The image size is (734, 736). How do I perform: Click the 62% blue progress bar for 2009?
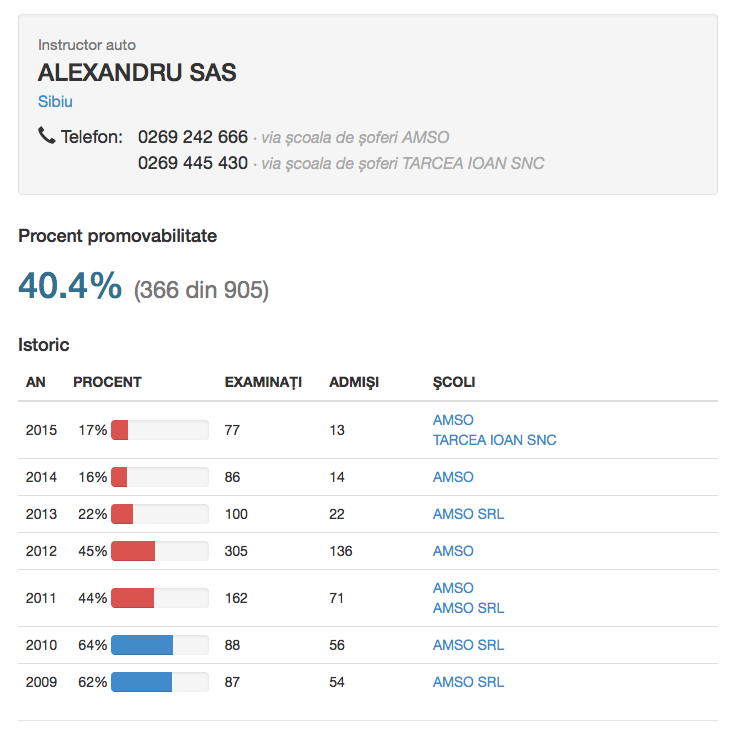160,682
